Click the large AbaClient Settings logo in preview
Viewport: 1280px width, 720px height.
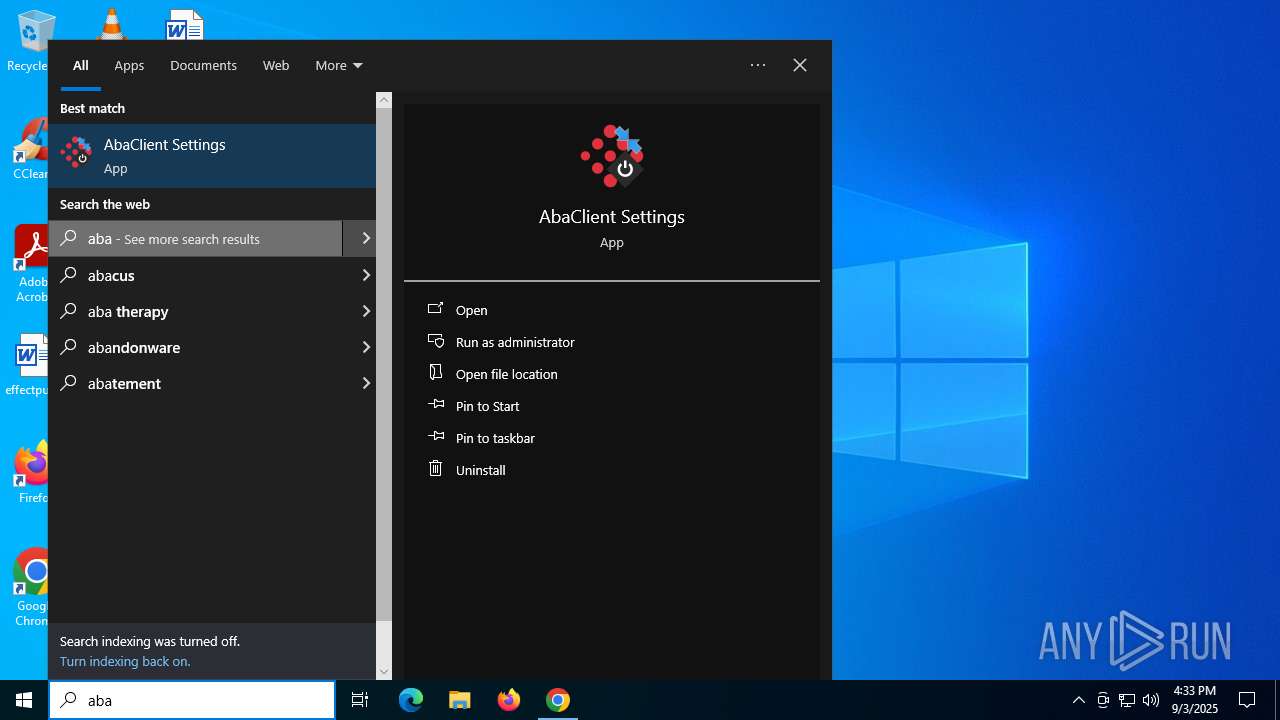tap(612, 156)
